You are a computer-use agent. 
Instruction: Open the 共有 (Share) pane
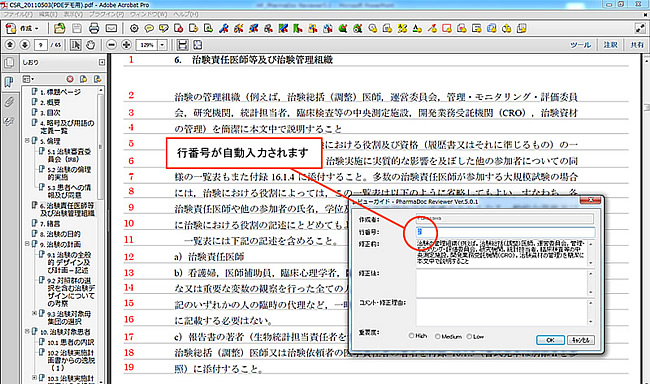[636, 45]
